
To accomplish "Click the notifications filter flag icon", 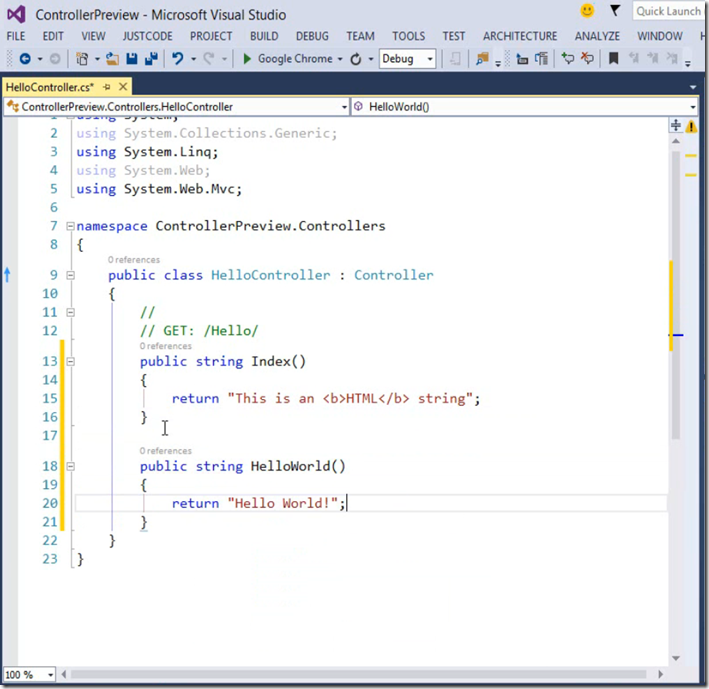I will click(615, 10).
